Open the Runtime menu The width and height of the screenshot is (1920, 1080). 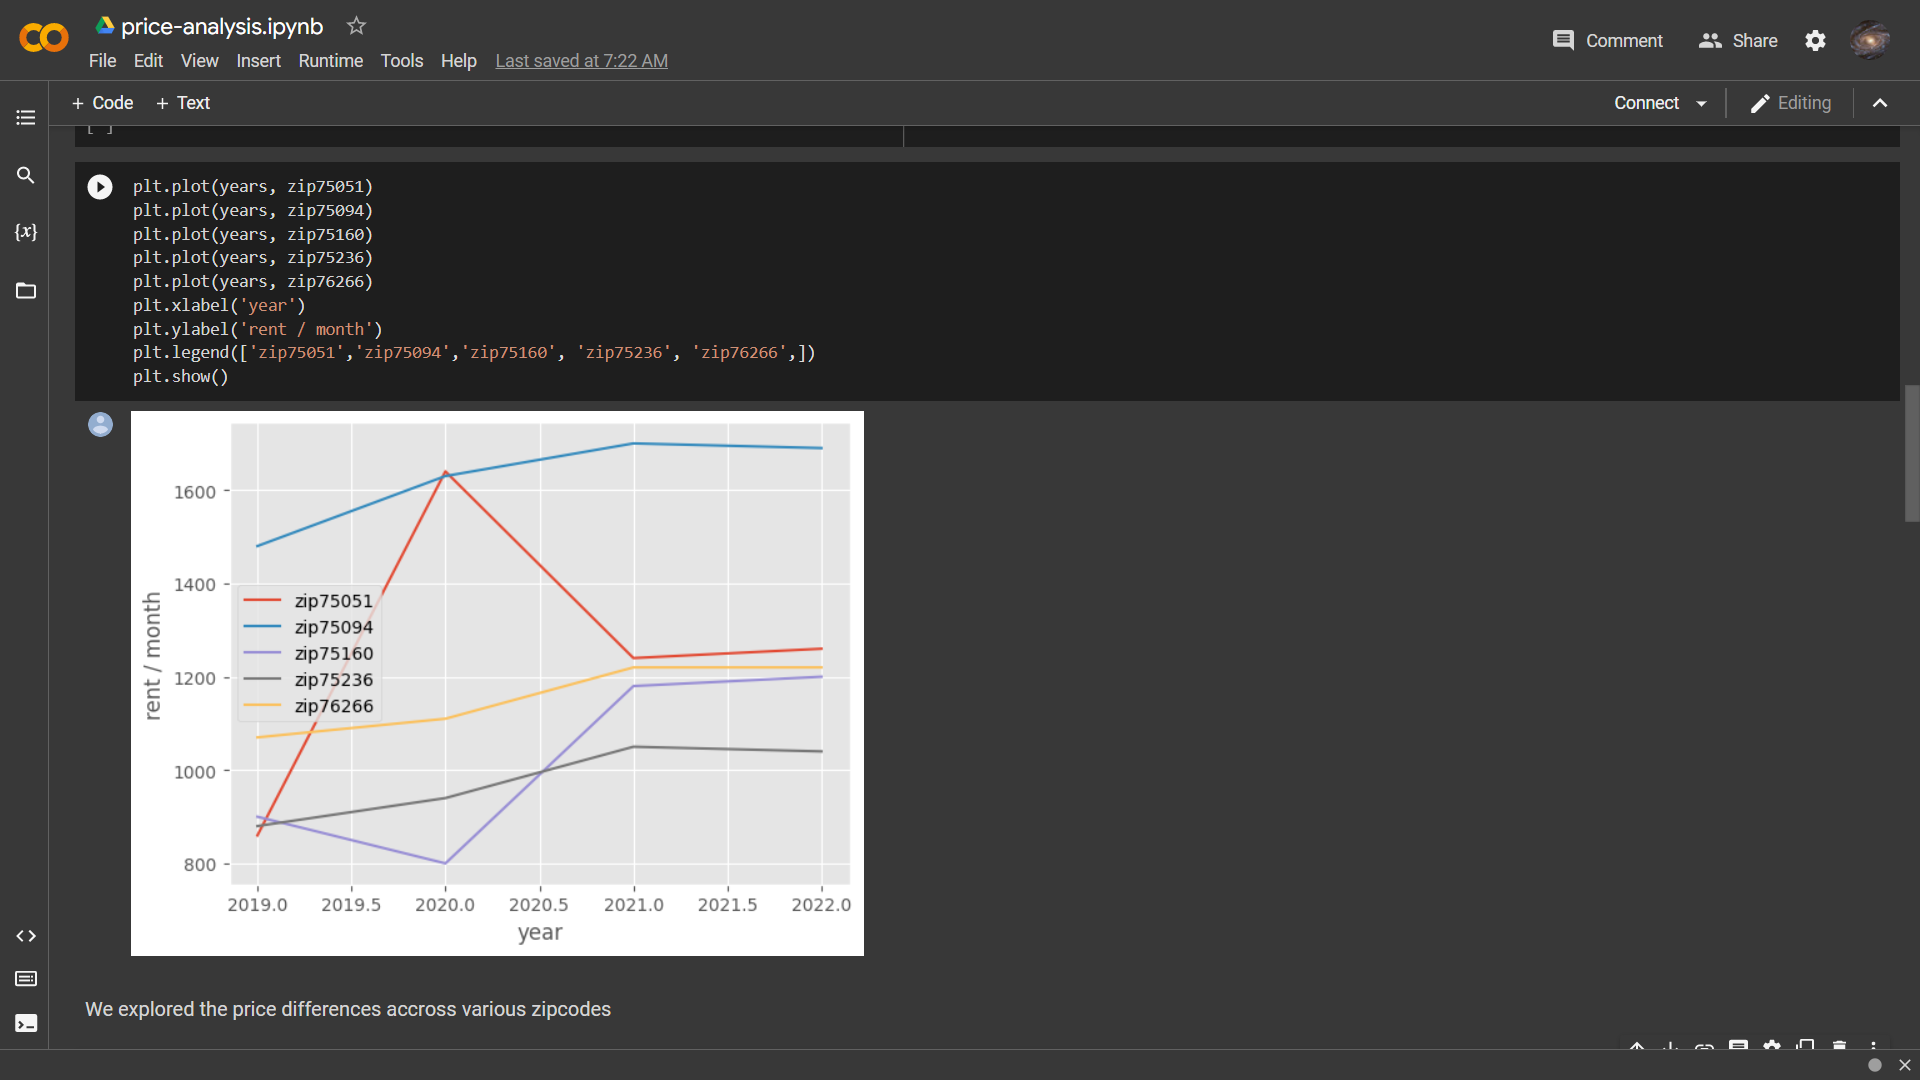[x=330, y=61]
